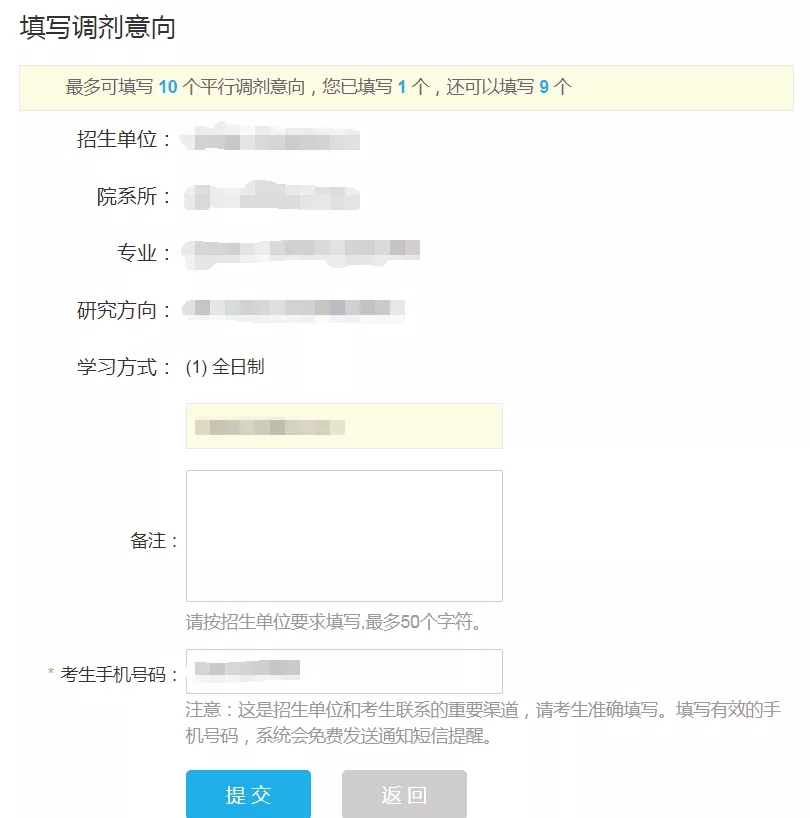Click the 招生单位 label

(x=118, y=140)
